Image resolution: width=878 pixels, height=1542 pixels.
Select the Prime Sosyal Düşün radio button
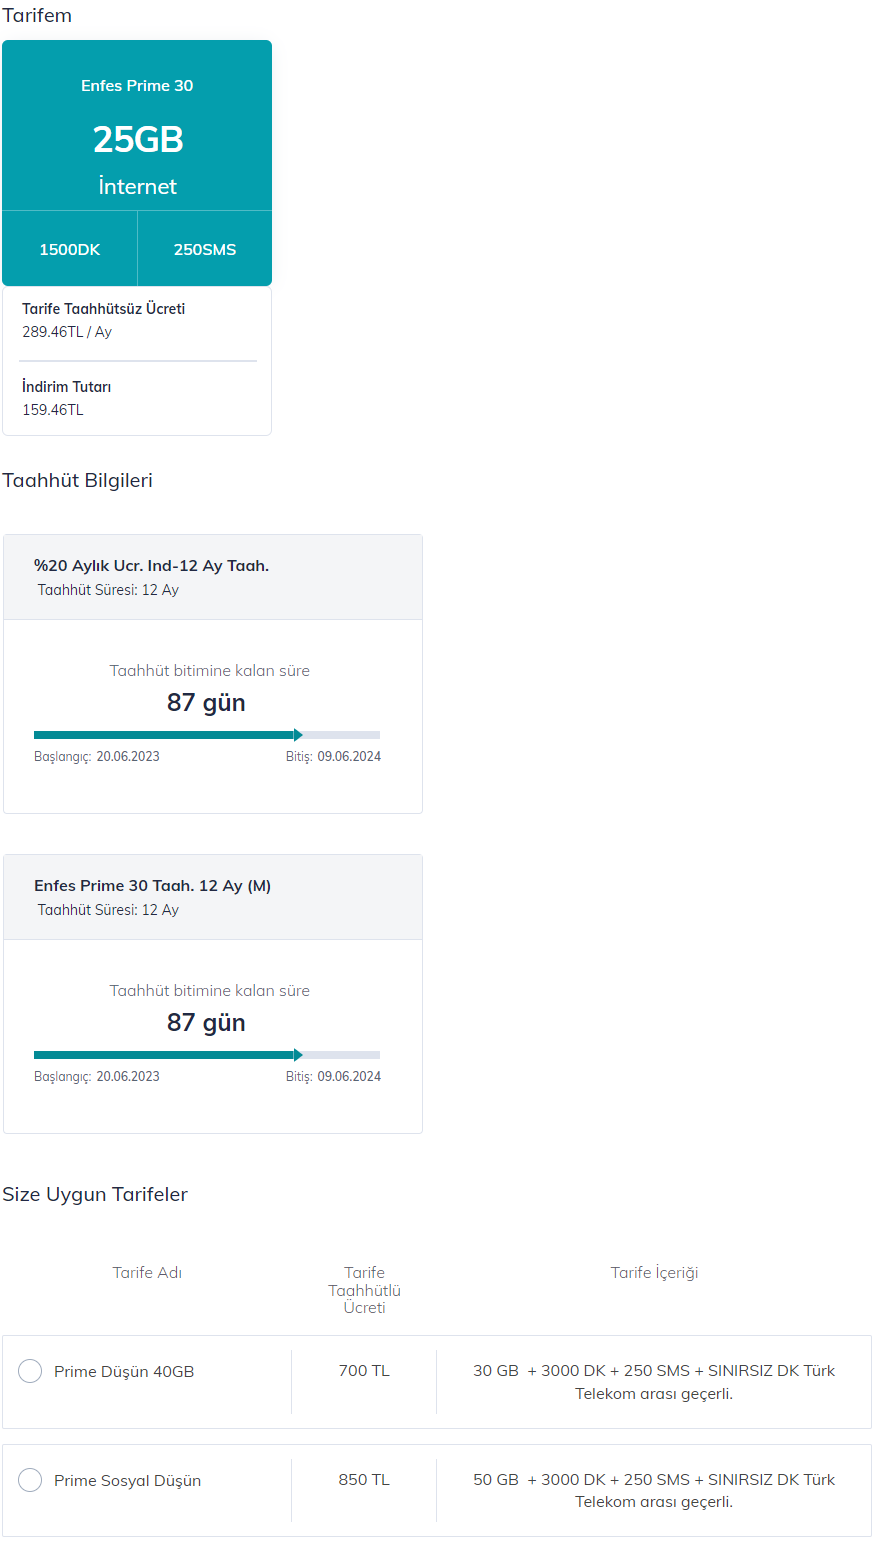point(30,1480)
